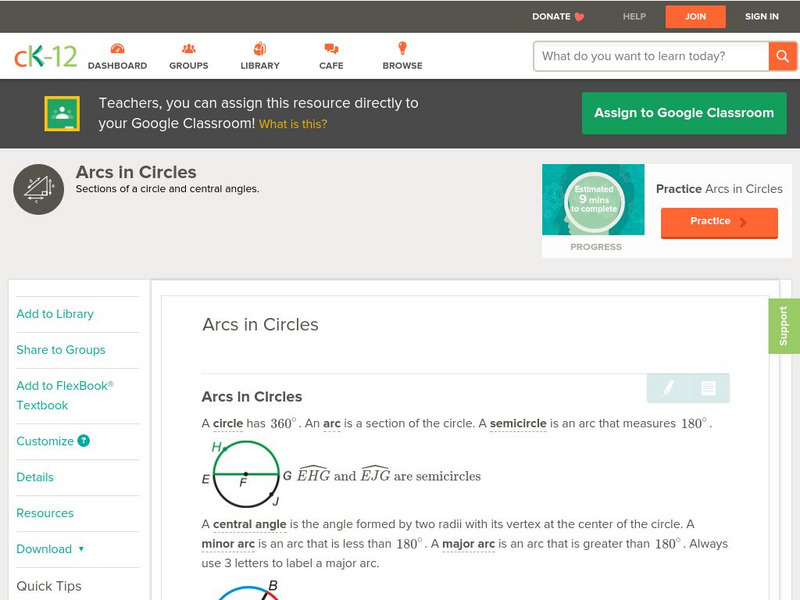
Task: Click the CK-12 logo
Action: 45,56
